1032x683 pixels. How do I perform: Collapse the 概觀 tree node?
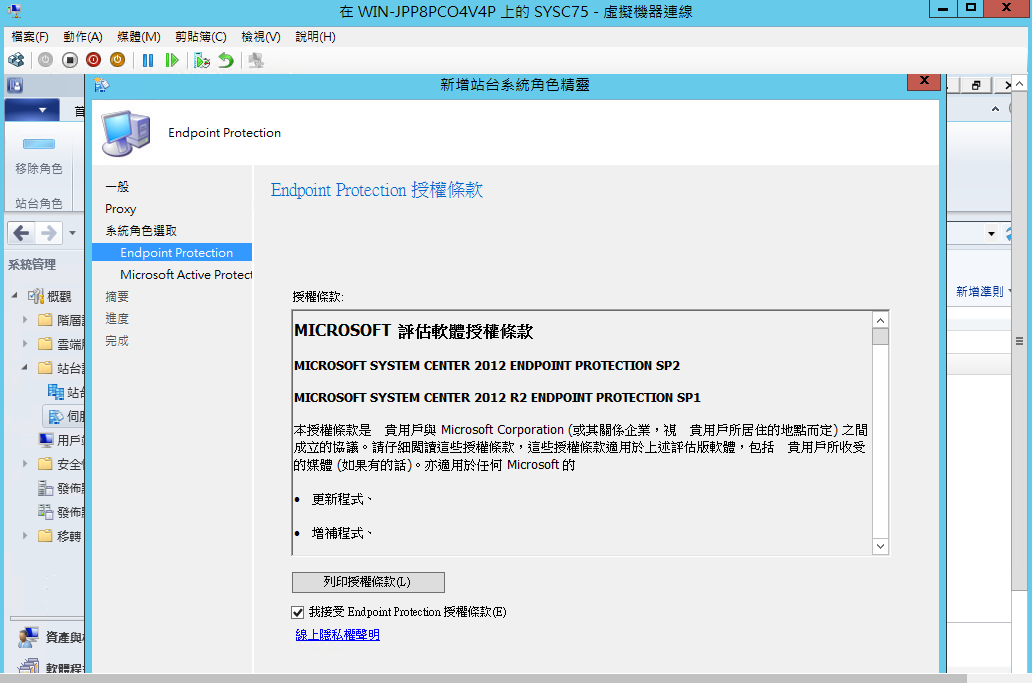[x=14, y=296]
